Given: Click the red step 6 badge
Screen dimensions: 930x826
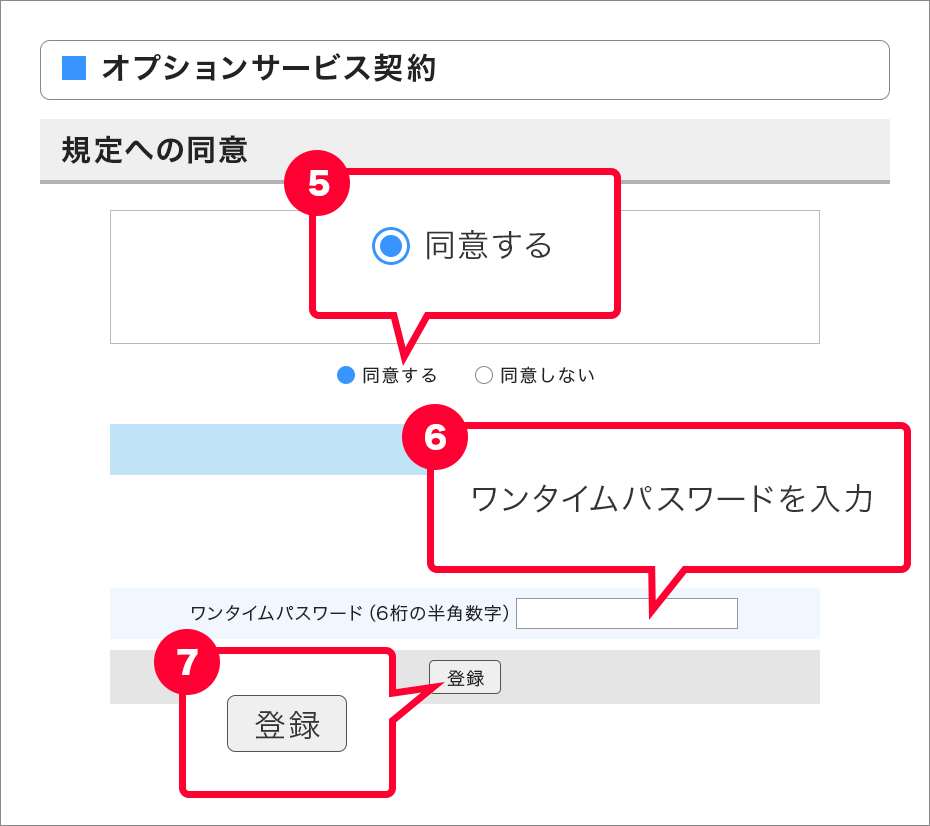Looking at the screenshot, I should [x=435, y=437].
